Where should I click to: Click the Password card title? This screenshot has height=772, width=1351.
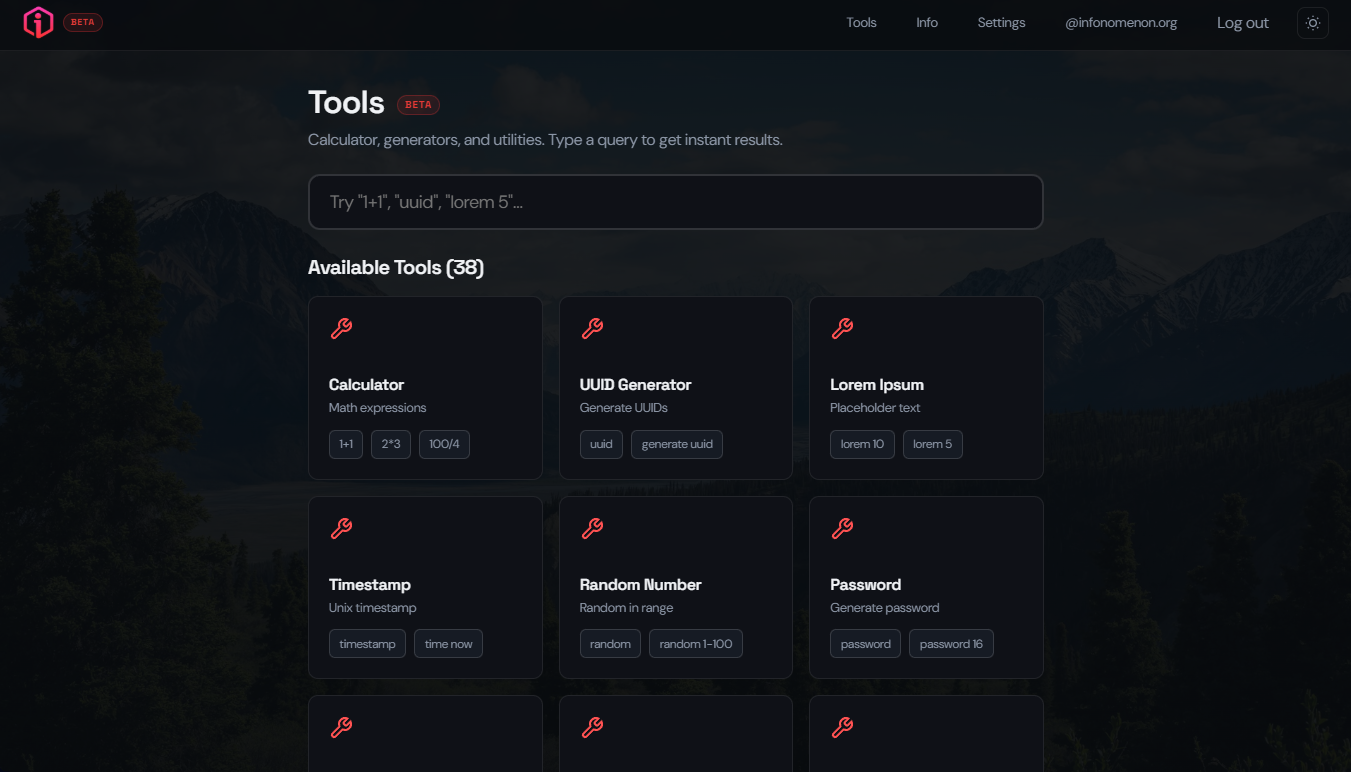coord(866,585)
